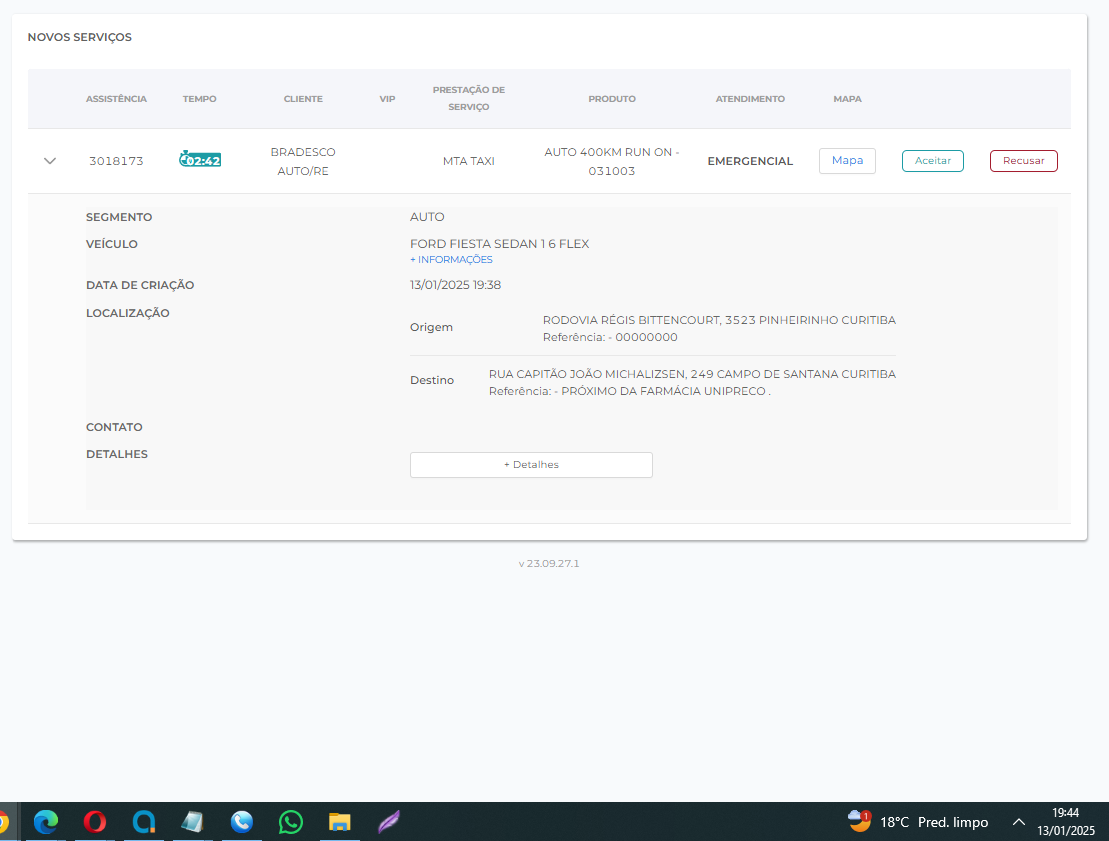Refuse the service with Recusar button
Viewport: 1109px width, 841px height.
1023,161
